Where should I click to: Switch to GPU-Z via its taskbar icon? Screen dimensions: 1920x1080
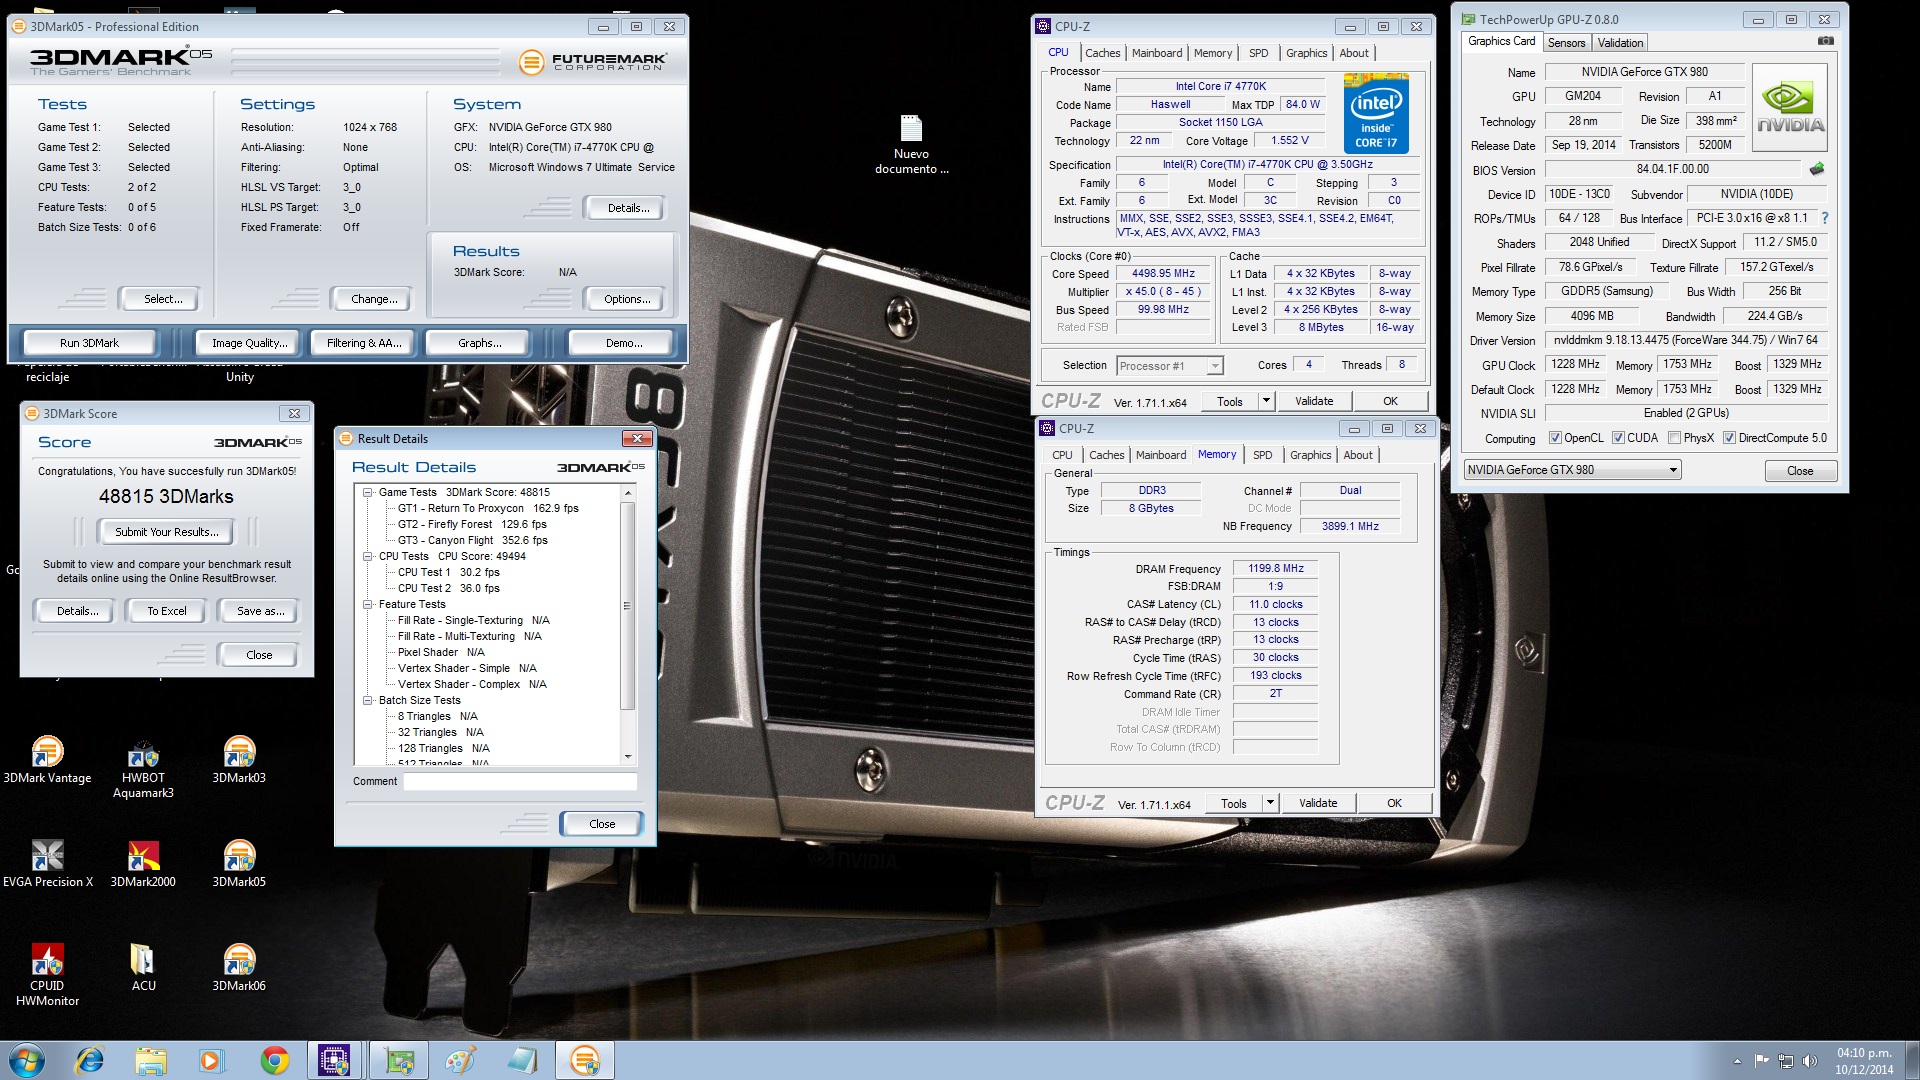pyautogui.click(x=399, y=1060)
